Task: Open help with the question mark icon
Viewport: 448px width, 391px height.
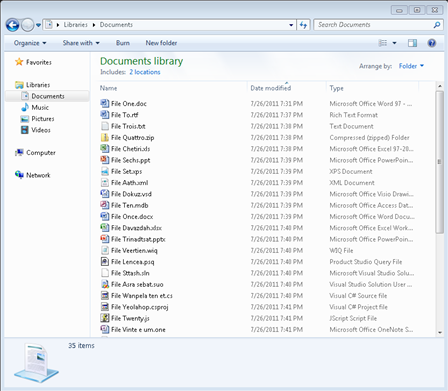Action: click(432, 43)
